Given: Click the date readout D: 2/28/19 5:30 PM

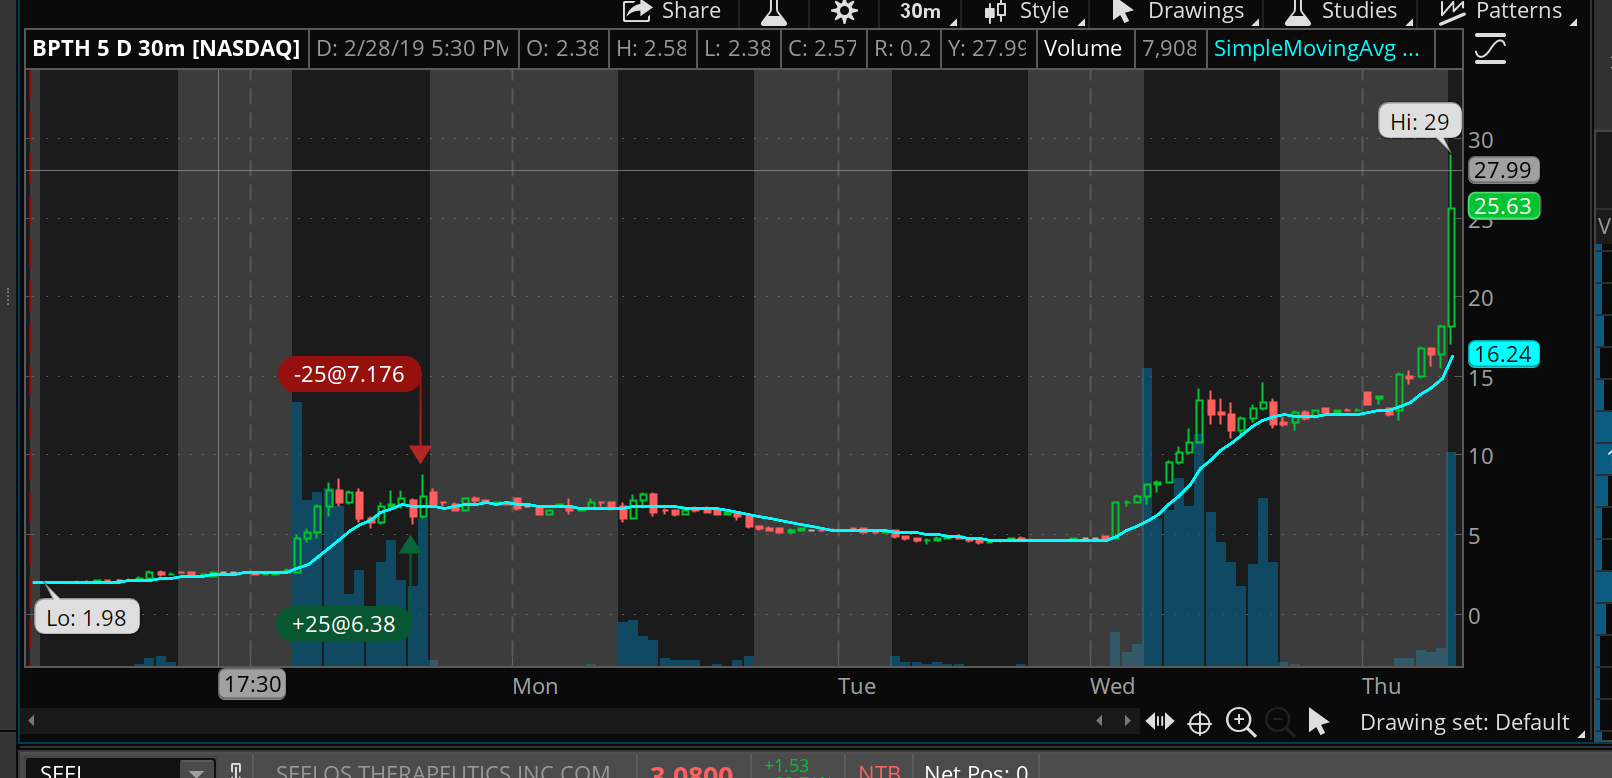Looking at the screenshot, I should pos(412,48).
